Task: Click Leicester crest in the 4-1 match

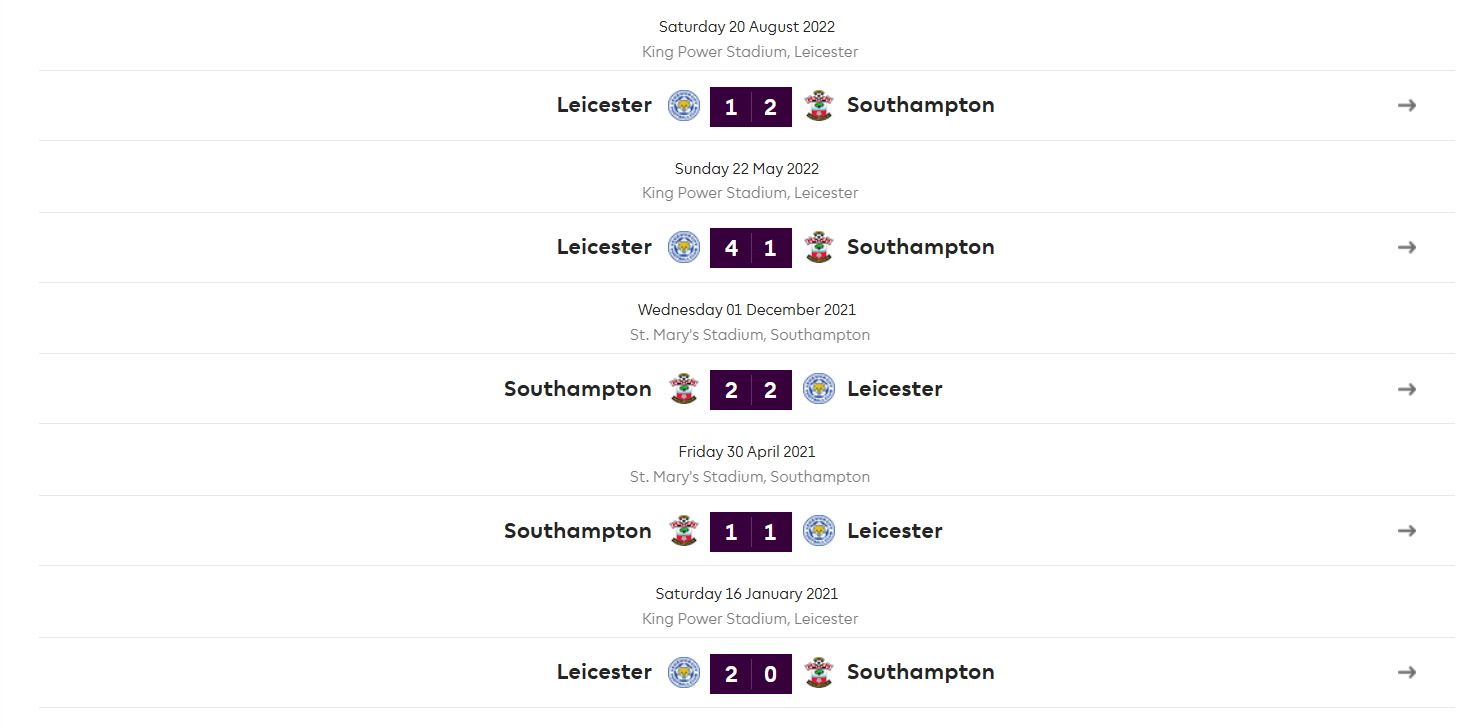Action: click(684, 247)
